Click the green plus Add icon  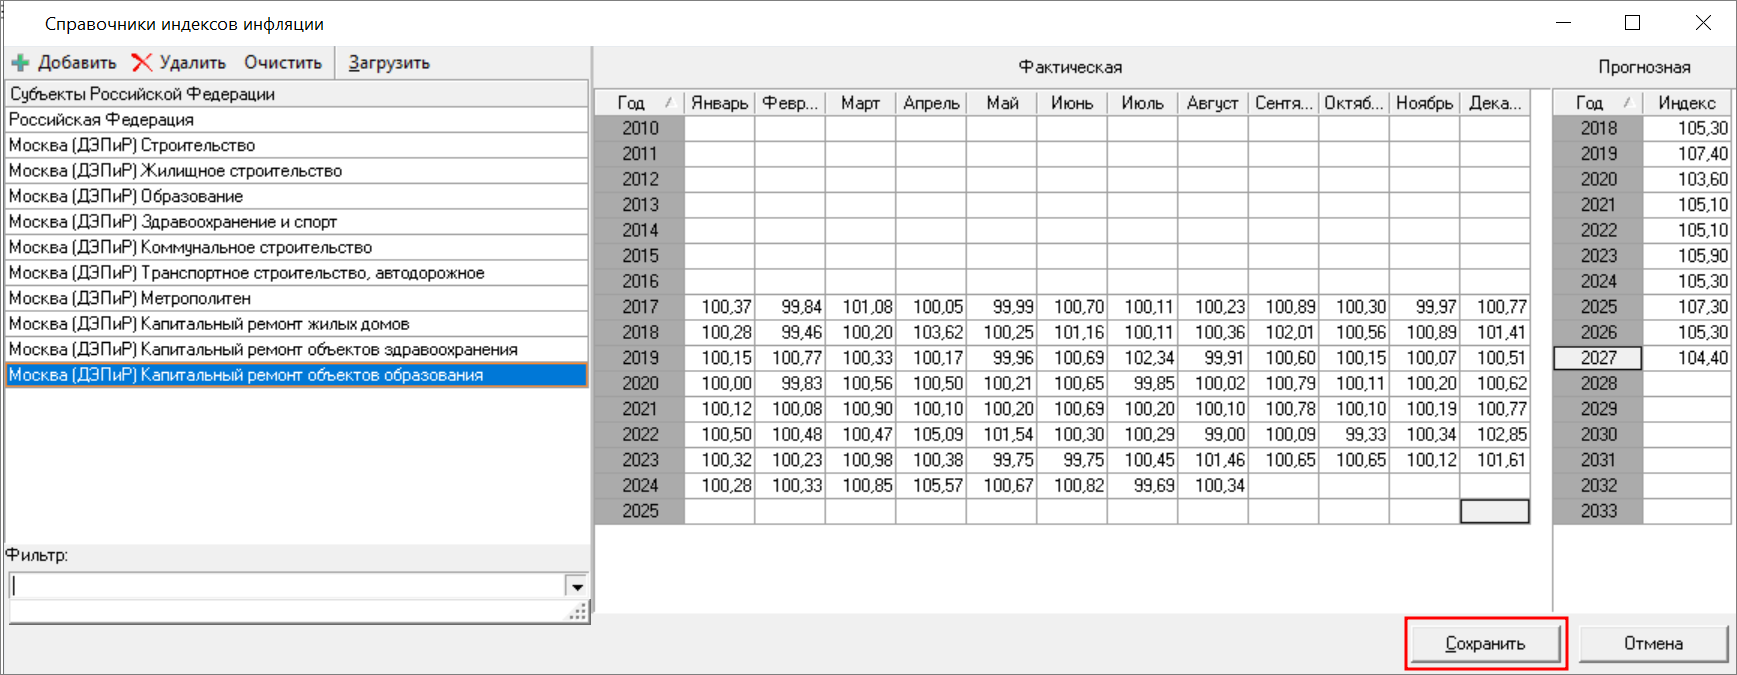(x=20, y=63)
